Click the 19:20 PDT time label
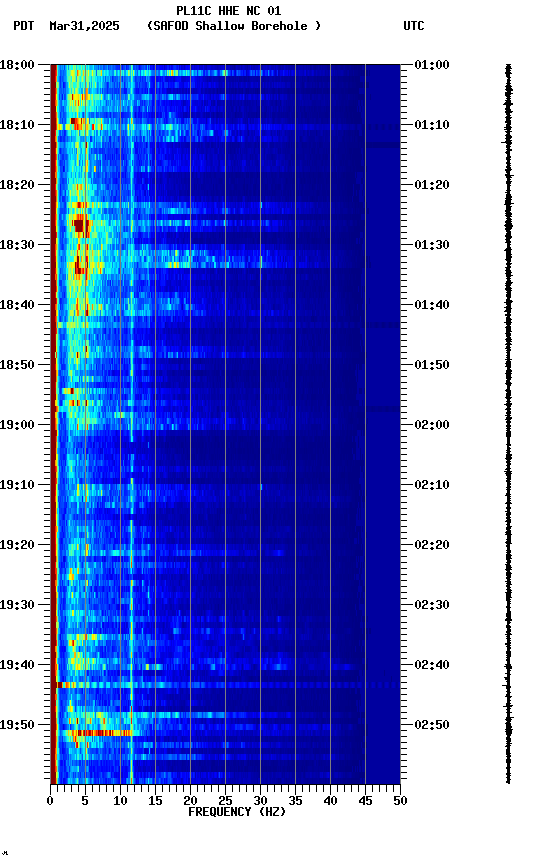Screen dimensions: 552x864 pos(17,546)
